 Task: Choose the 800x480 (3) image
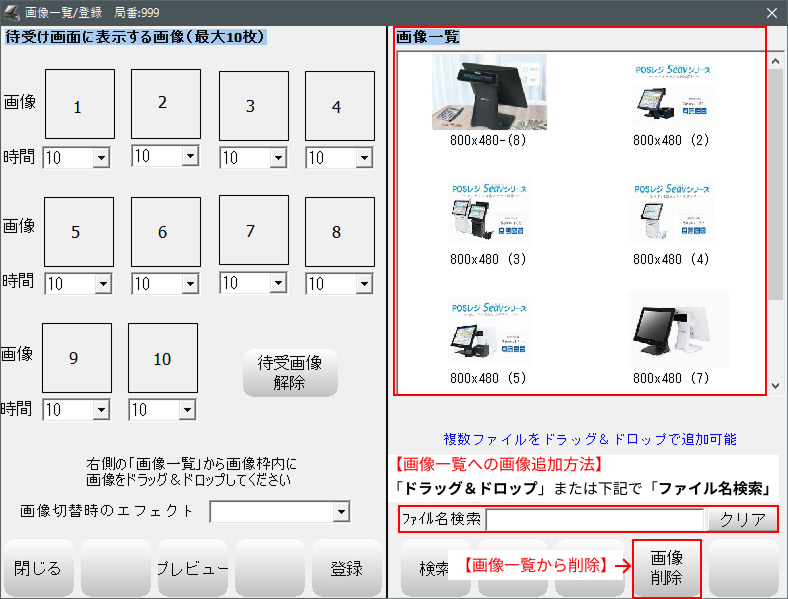pyautogui.click(x=488, y=212)
